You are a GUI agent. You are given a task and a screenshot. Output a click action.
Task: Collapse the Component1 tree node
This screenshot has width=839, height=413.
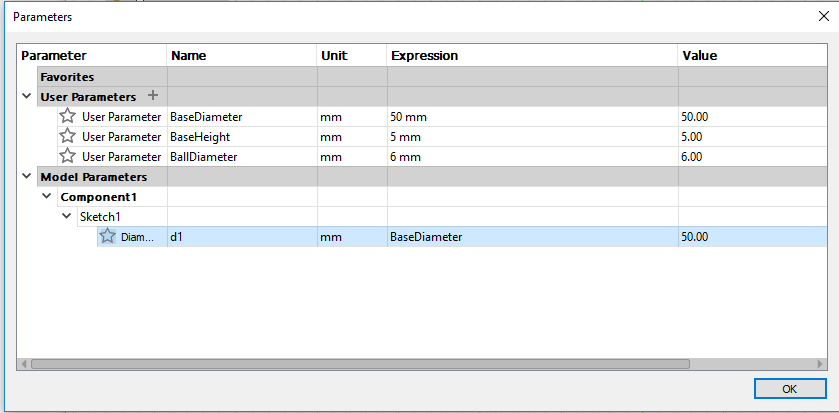pyautogui.click(x=47, y=196)
